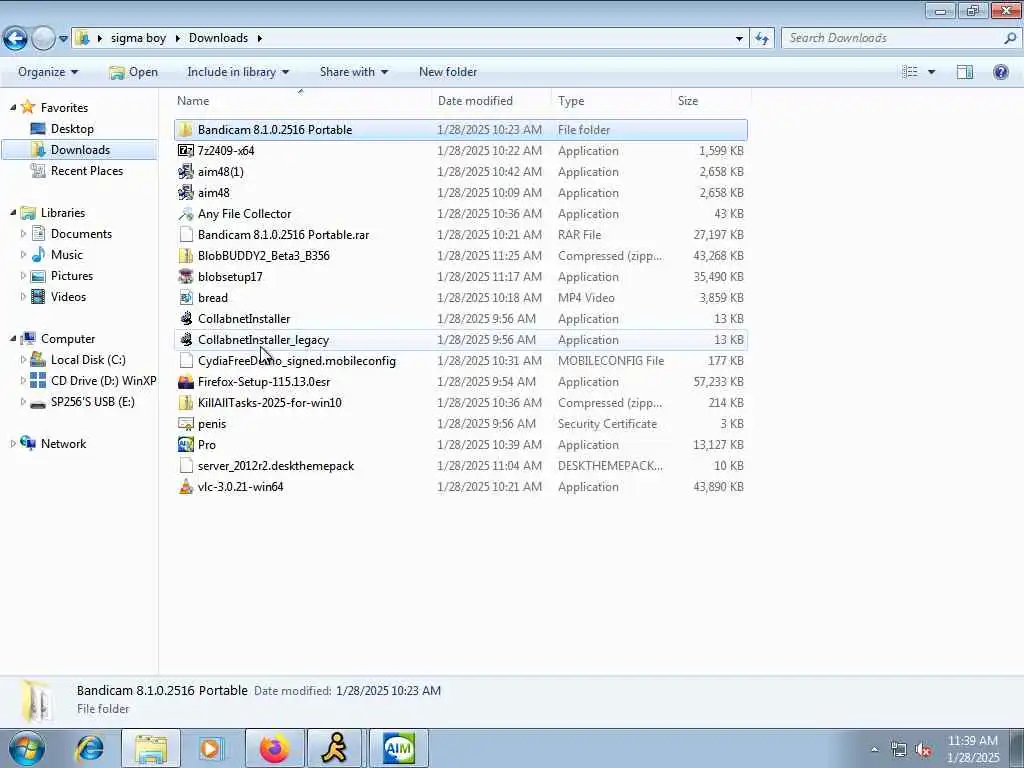Screen dimensions: 1024x768
Task: Open the Organize menu
Action: coord(48,72)
